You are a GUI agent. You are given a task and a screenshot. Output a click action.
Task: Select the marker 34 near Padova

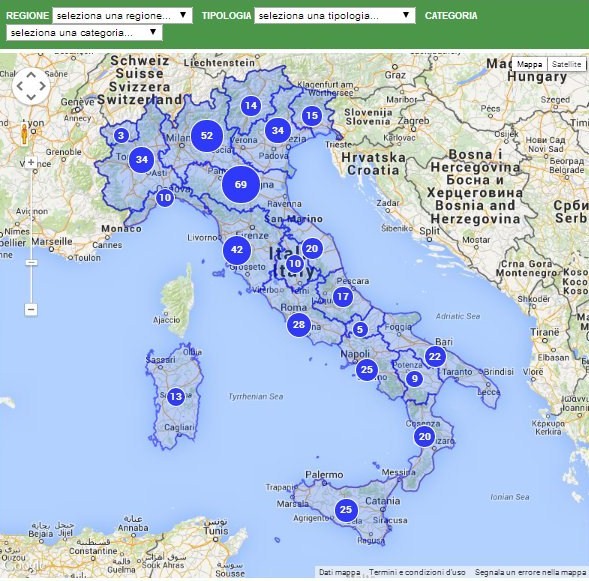[278, 130]
